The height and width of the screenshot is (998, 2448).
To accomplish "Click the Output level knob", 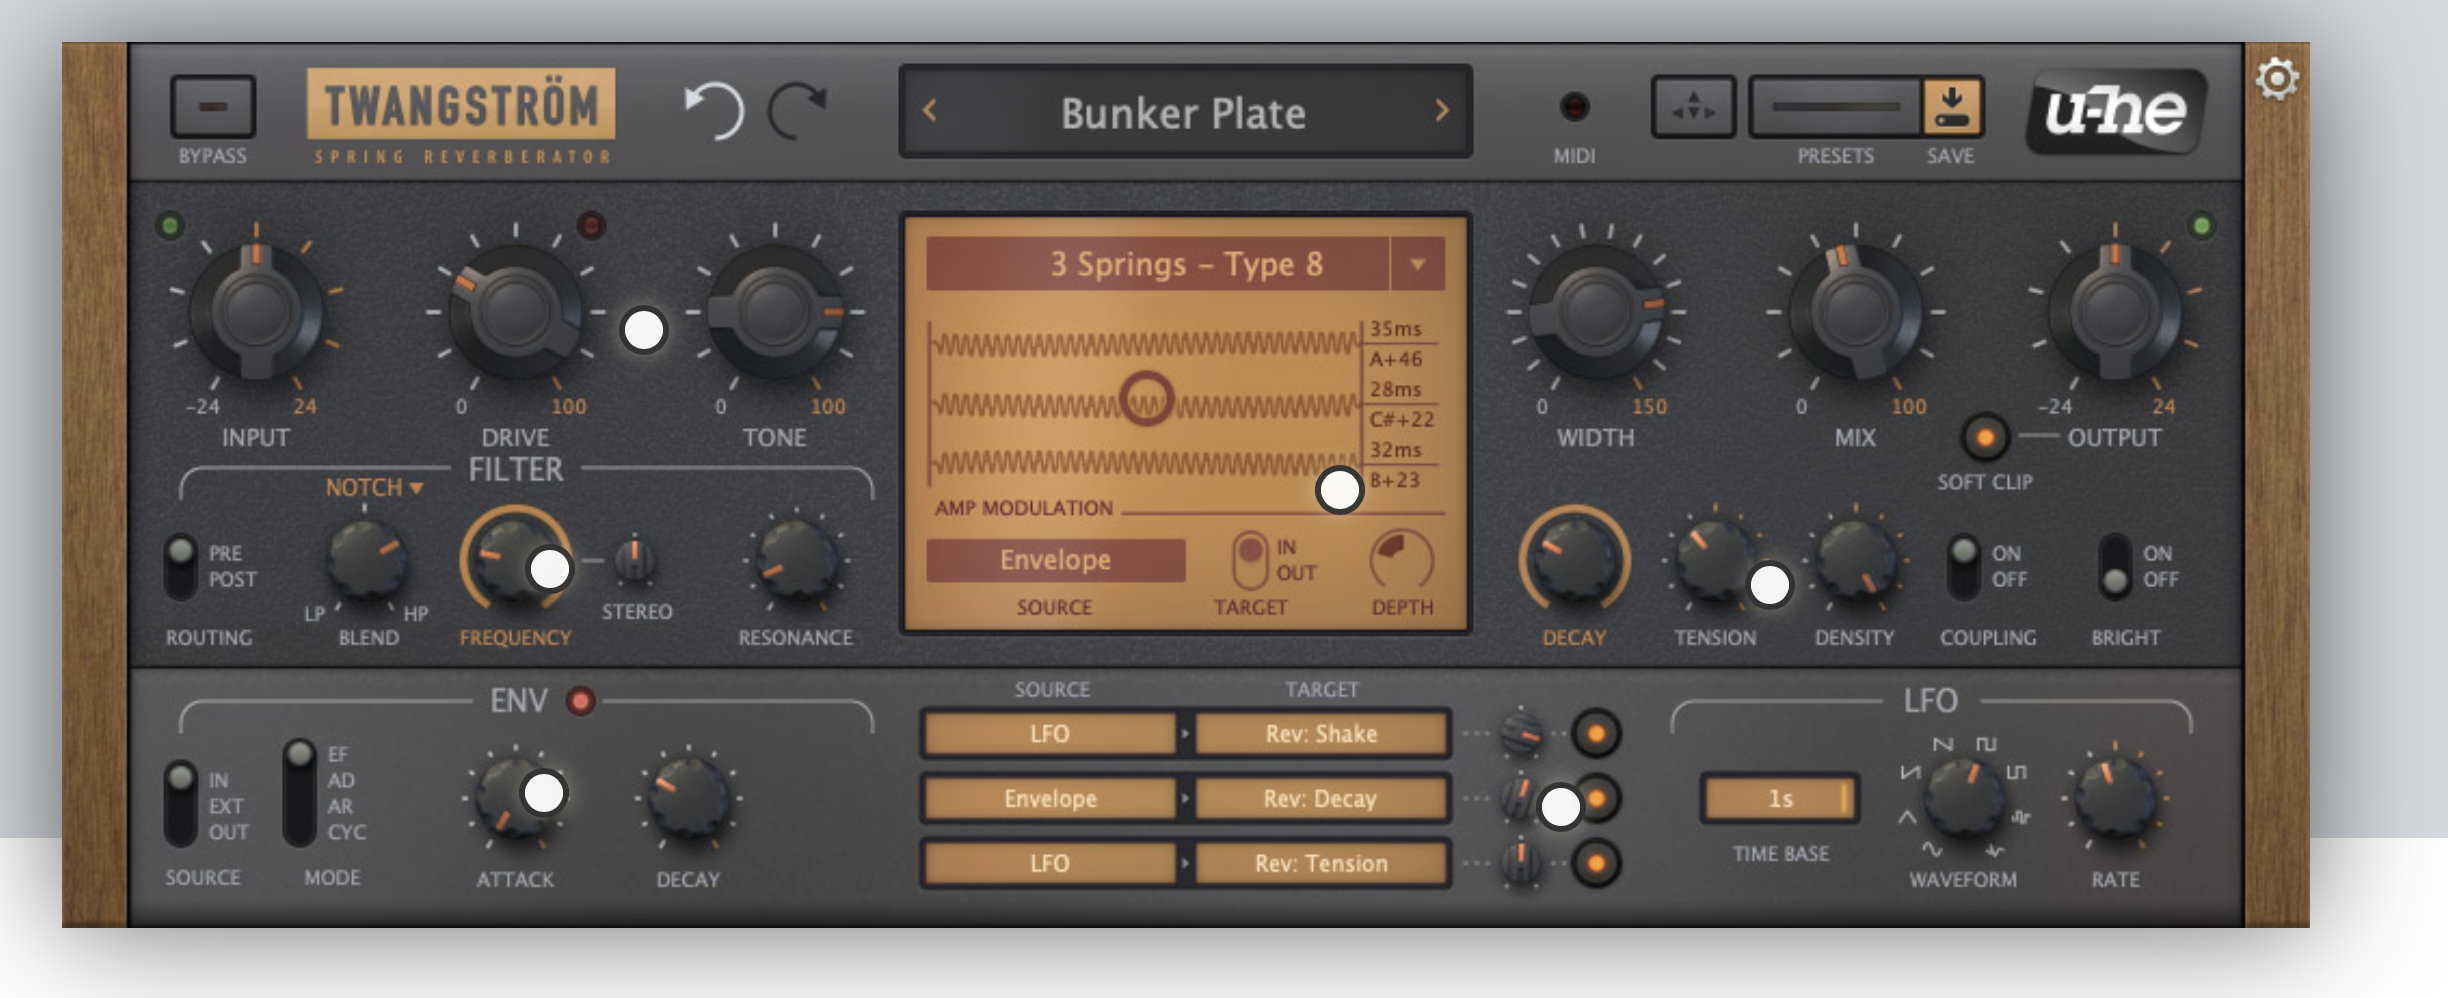I will pos(2114,311).
